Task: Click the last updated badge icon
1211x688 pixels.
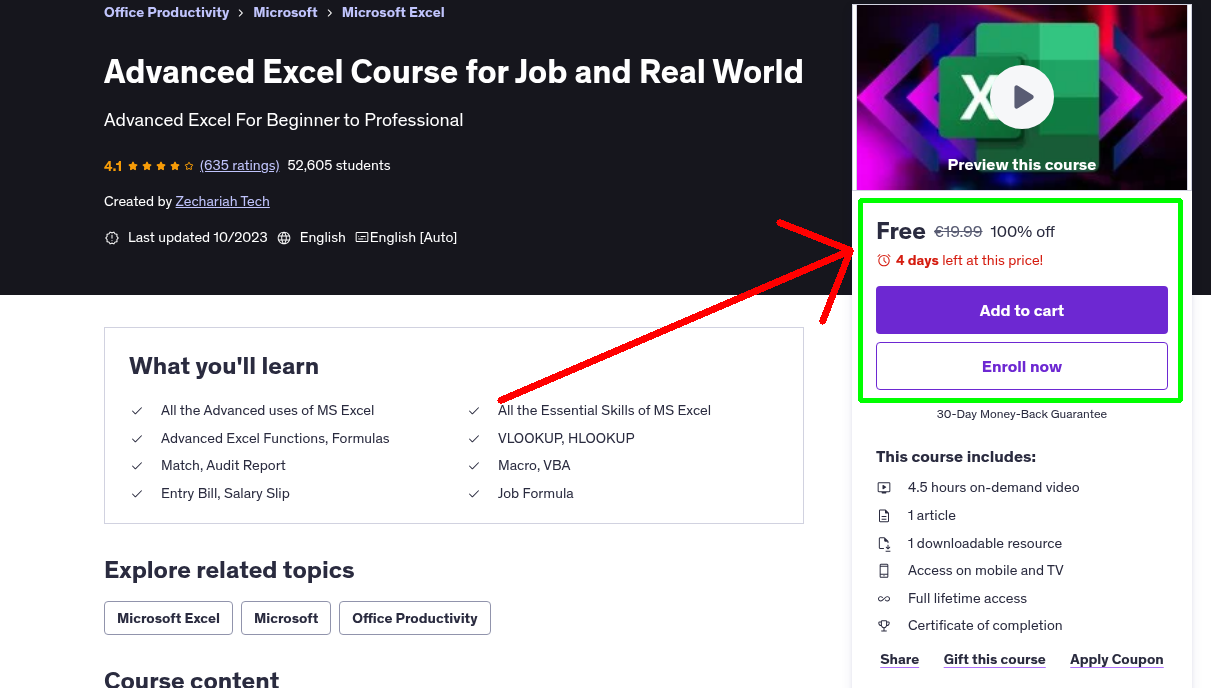Action: [111, 238]
